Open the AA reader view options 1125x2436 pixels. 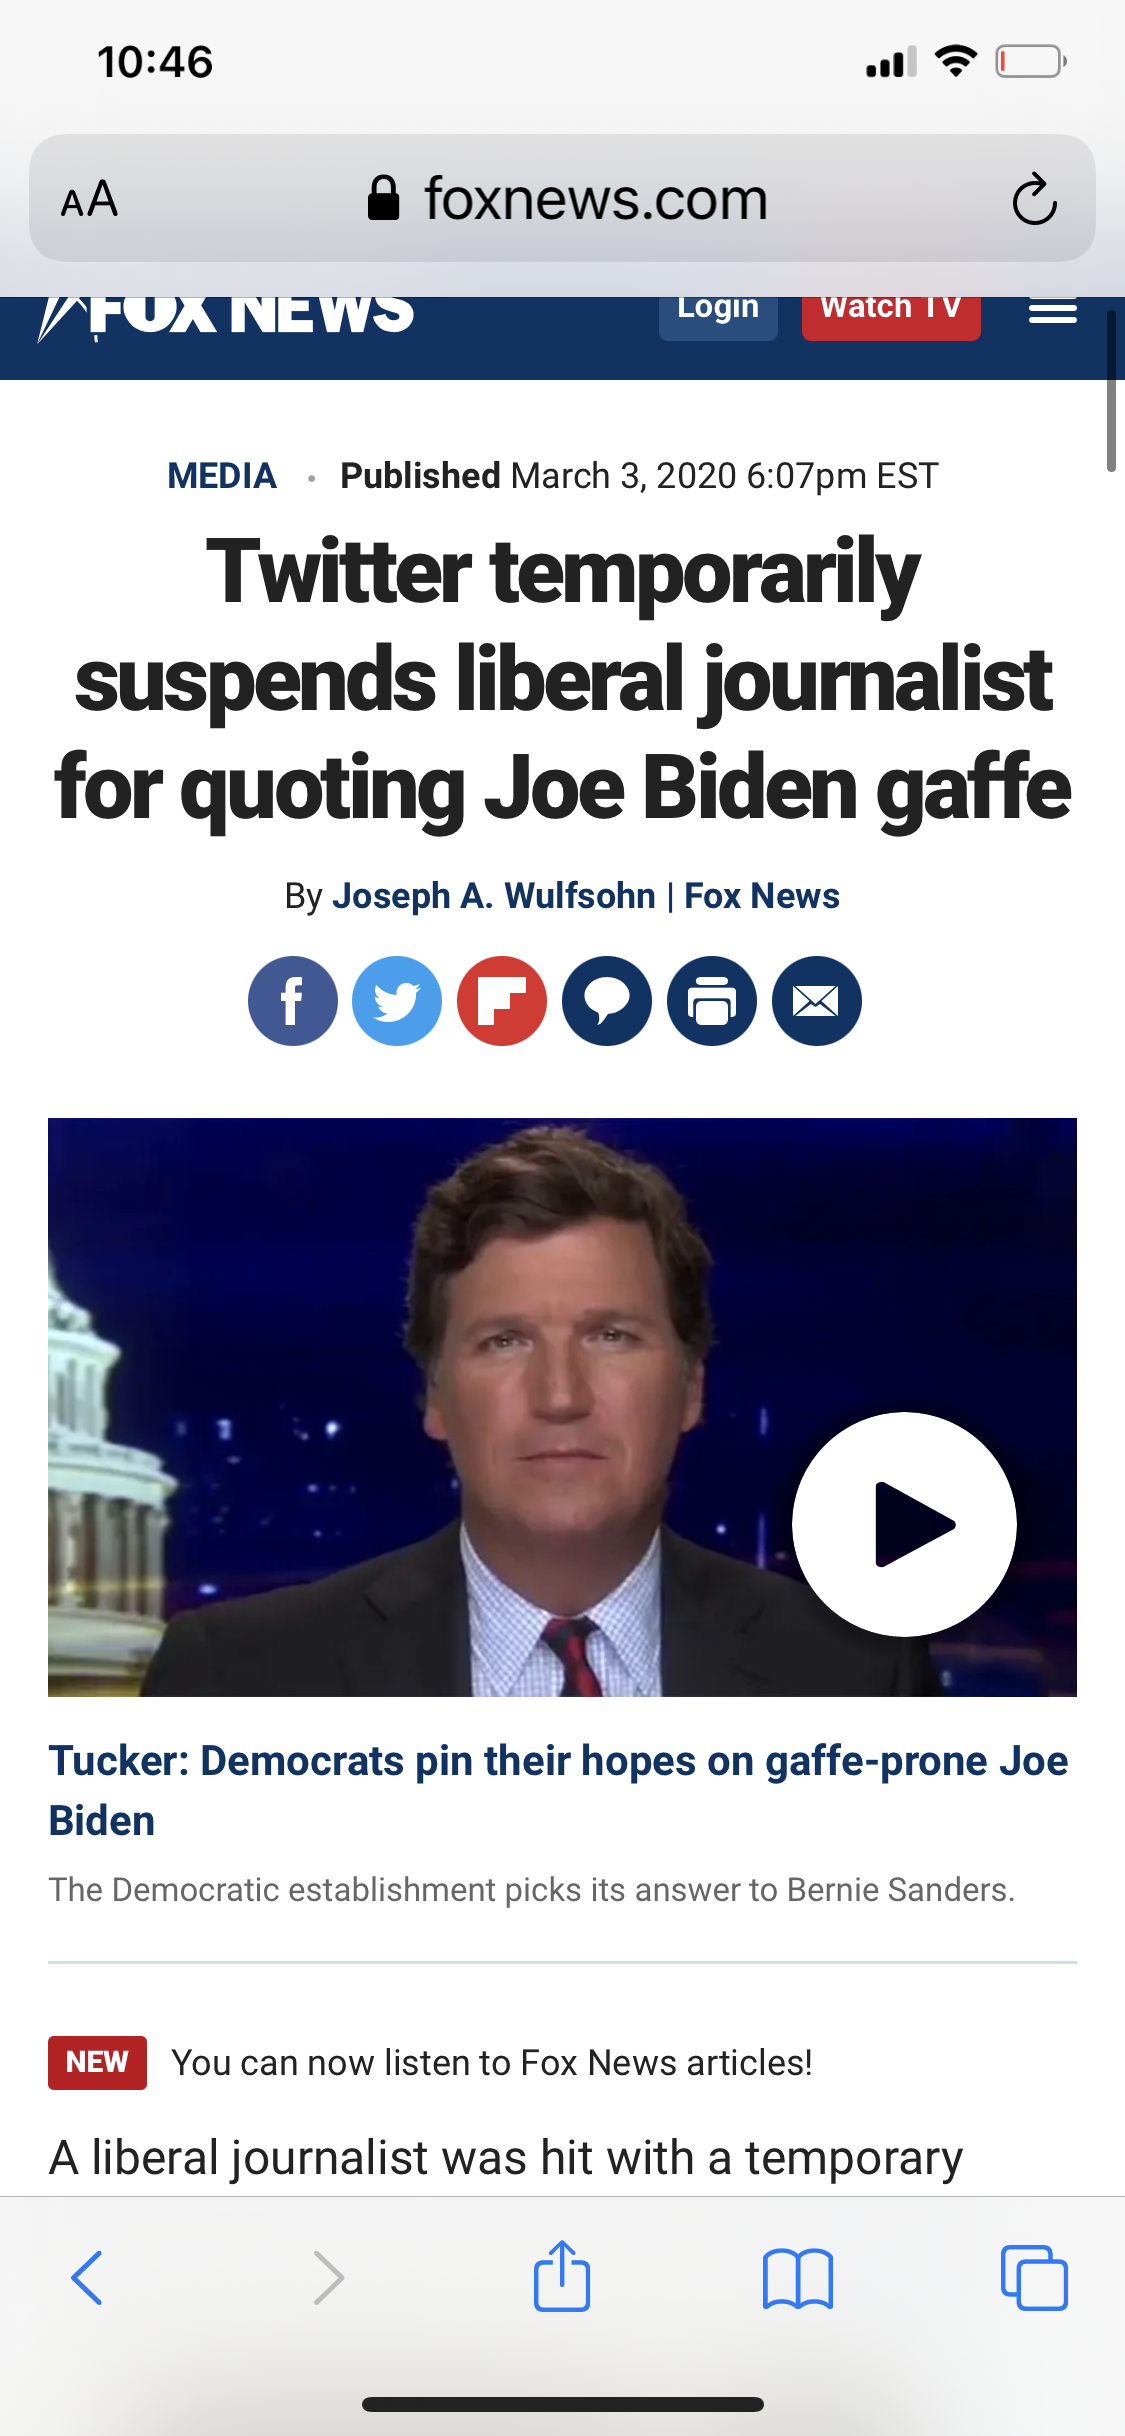(x=90, y=199)
